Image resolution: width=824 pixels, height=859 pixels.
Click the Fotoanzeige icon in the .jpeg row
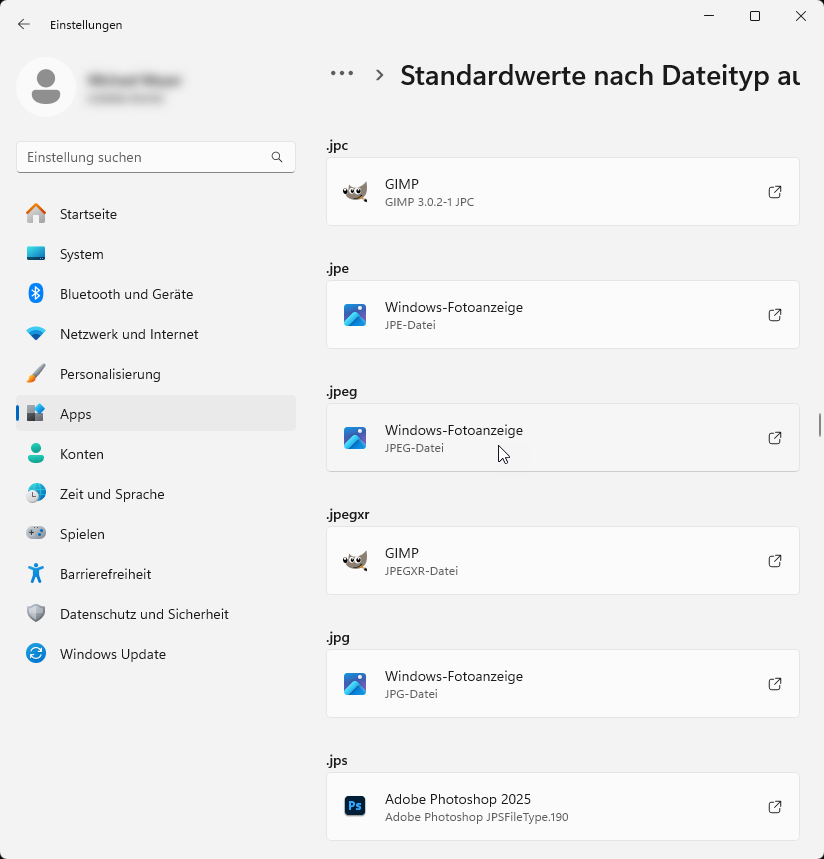(x=355, y=438)
